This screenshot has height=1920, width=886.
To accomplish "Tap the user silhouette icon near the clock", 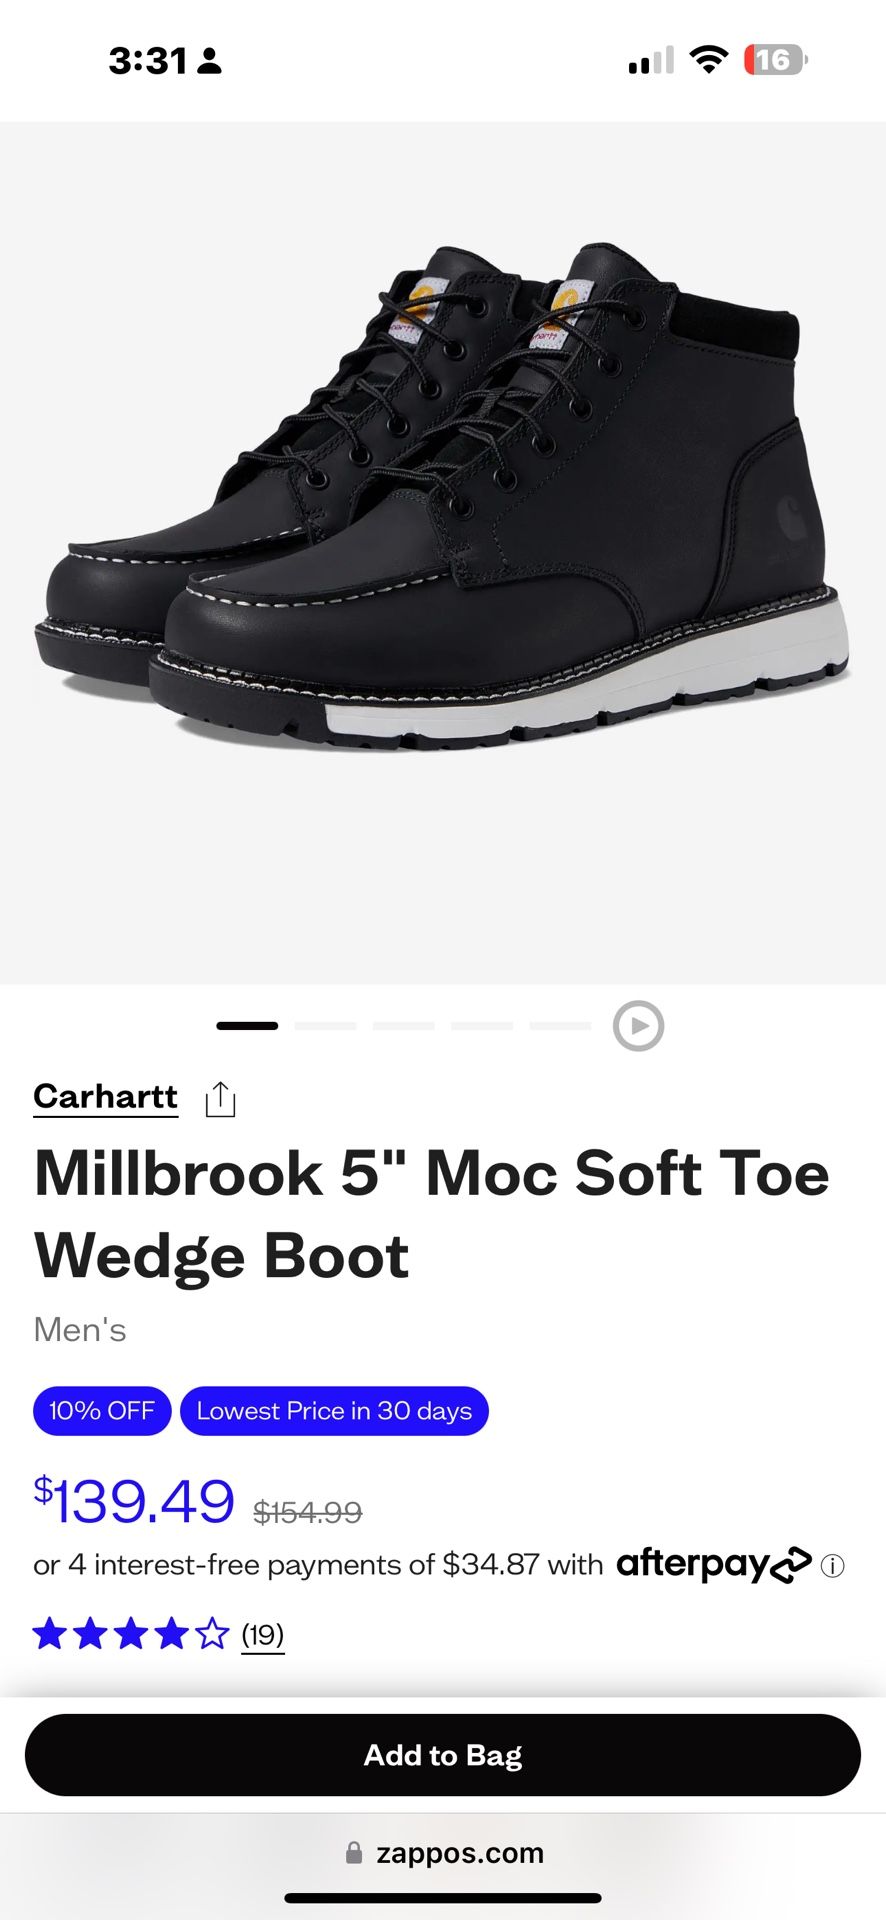I will click(x=208, y=60).
